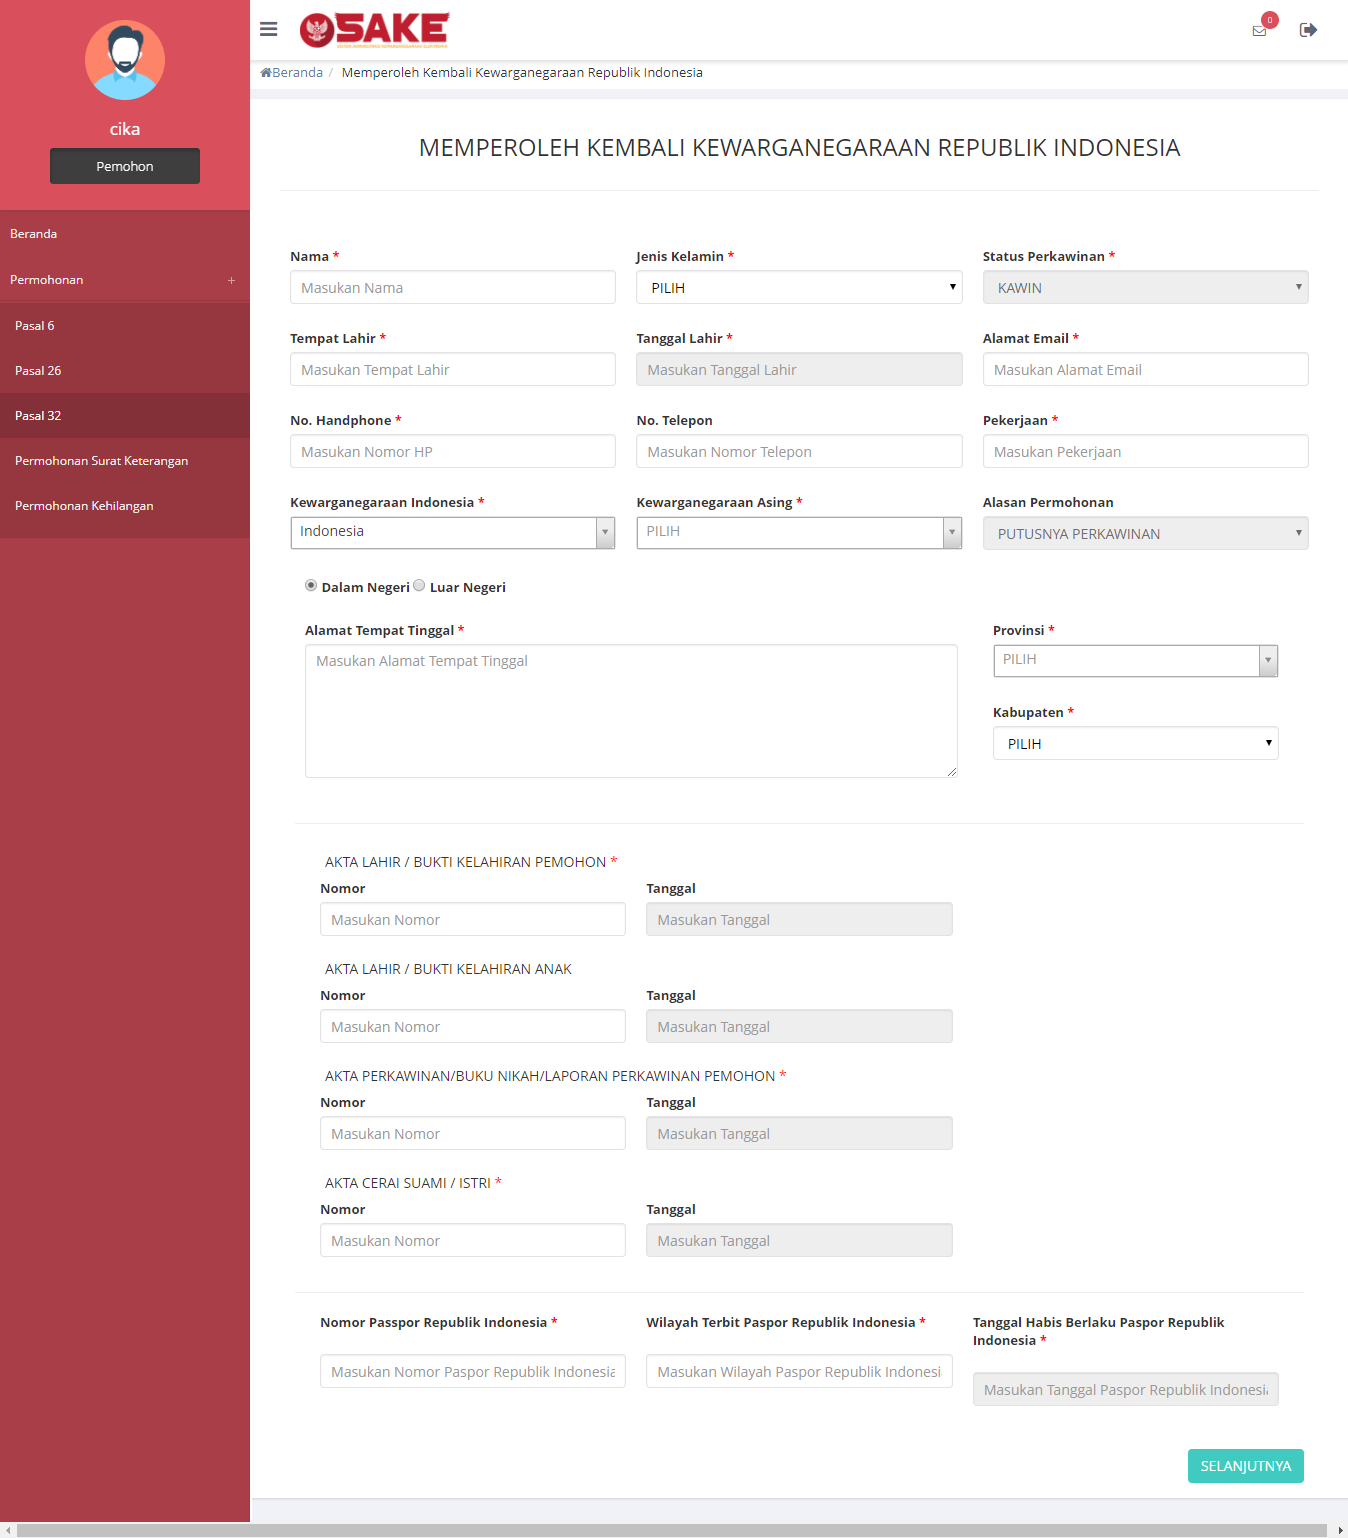Click the scrollbar right arrow
This screenshot has height=1538, width=1348.
click(1340, 1530)
